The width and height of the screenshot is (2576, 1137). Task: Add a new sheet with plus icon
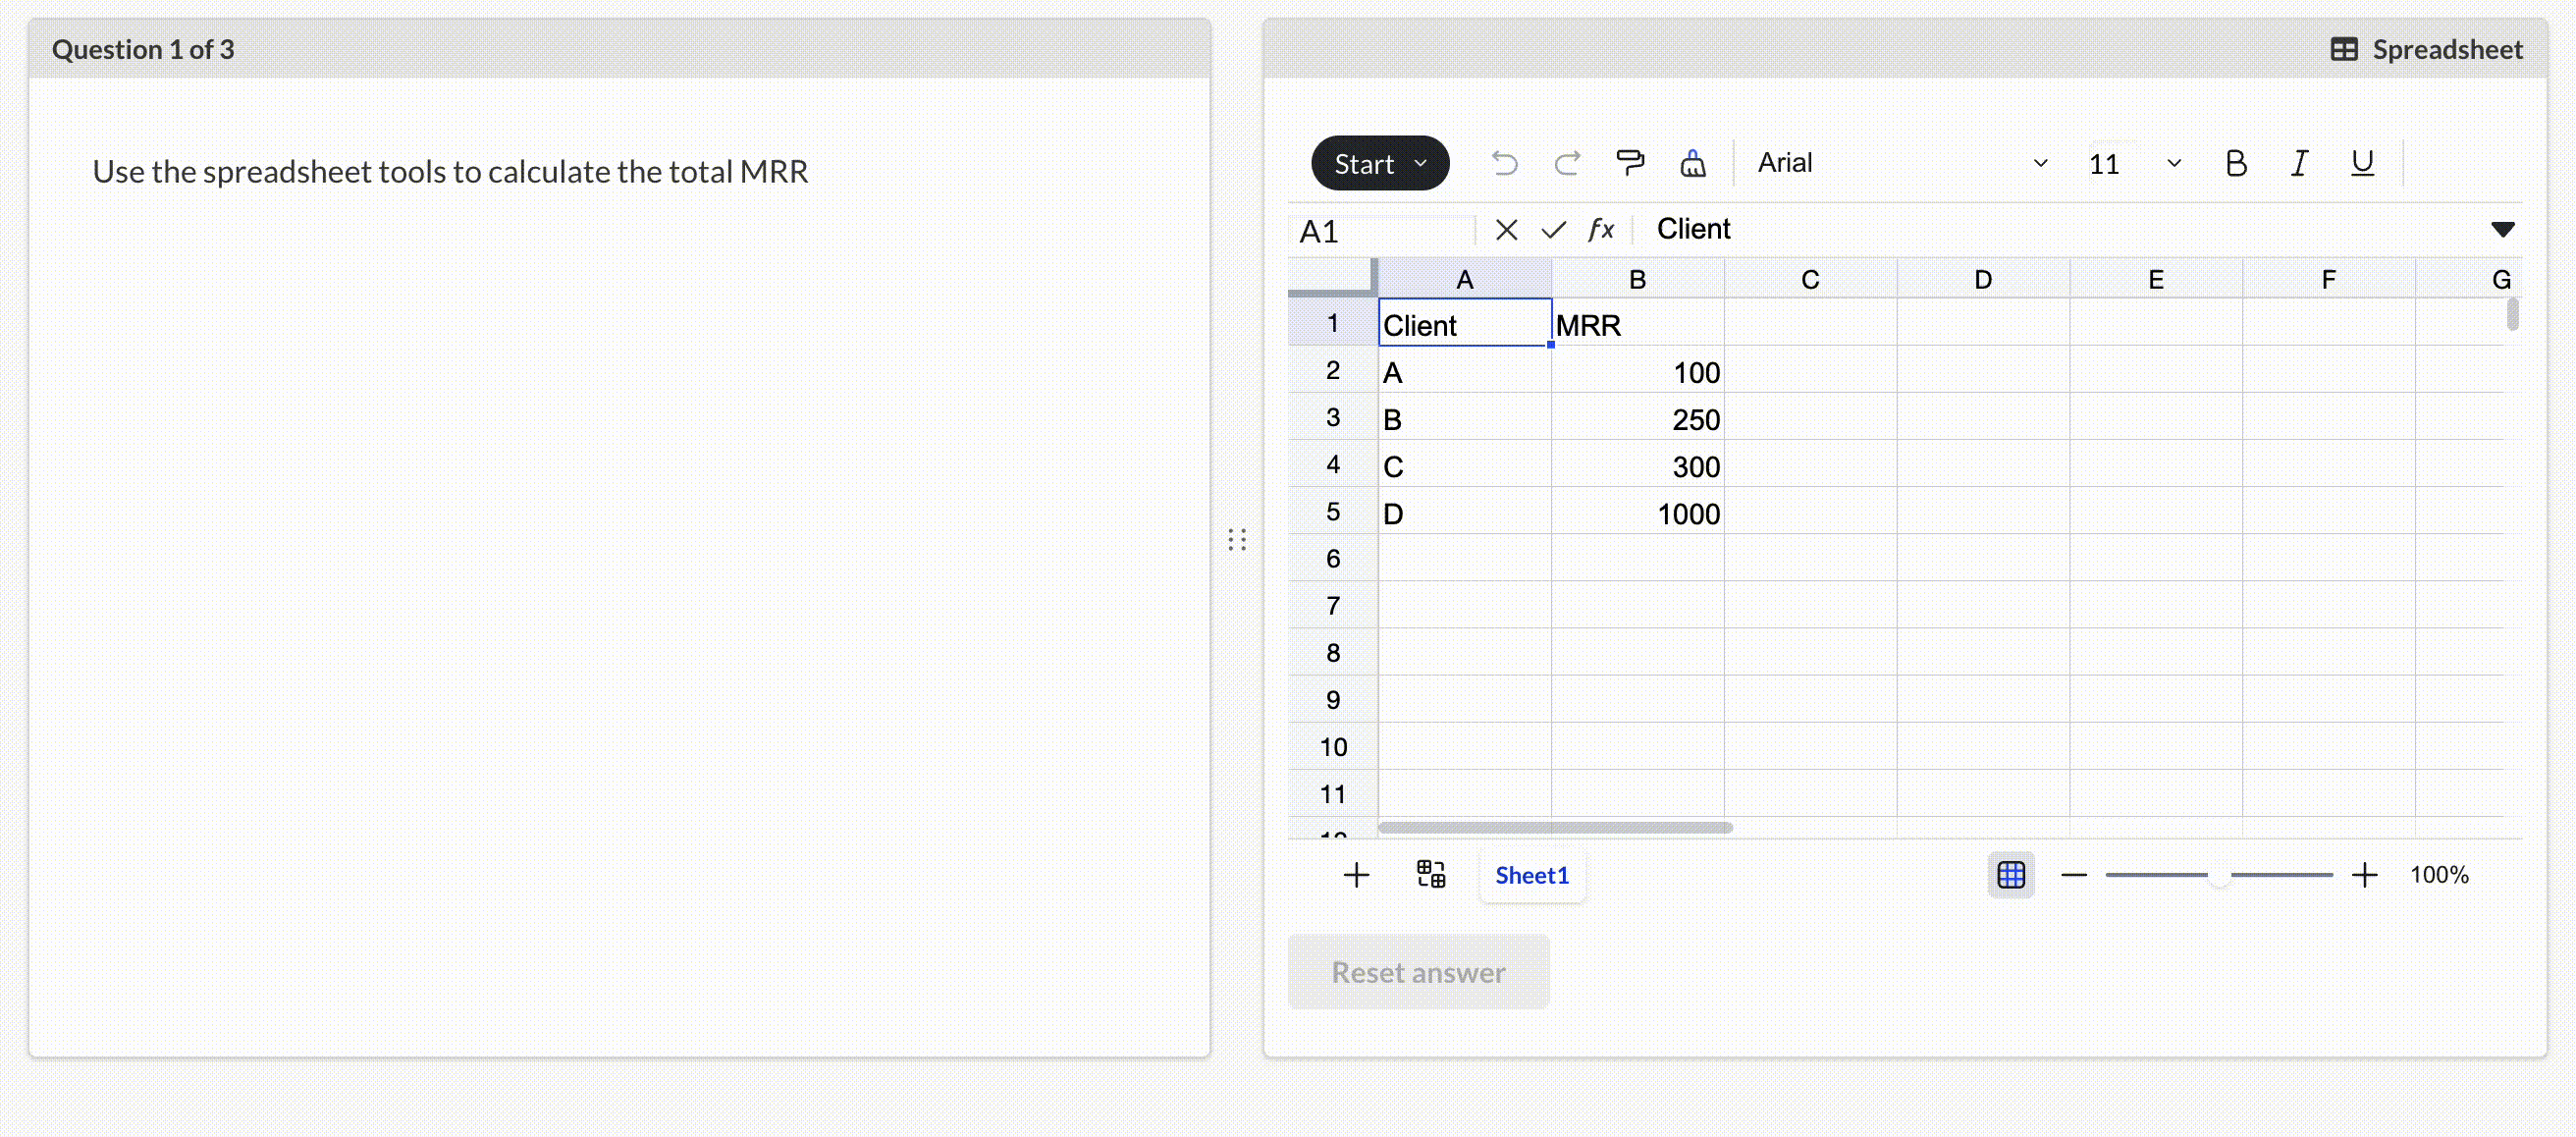pyautogui.click(x=1356, y=876)
